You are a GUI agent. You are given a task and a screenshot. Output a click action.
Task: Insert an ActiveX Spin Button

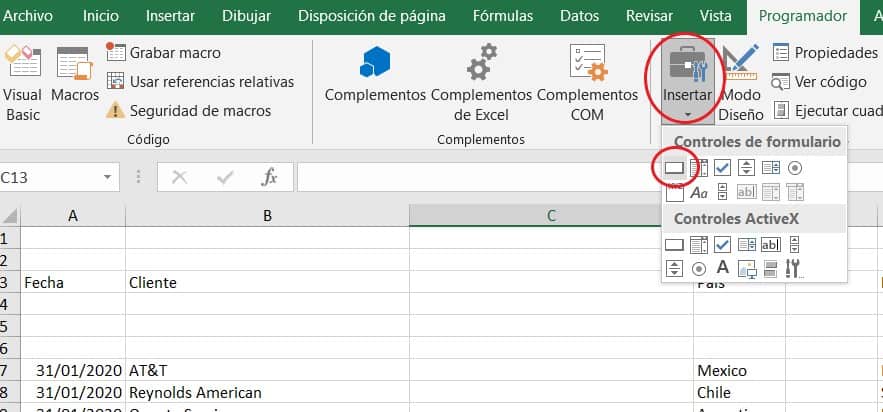click(674, 268)
